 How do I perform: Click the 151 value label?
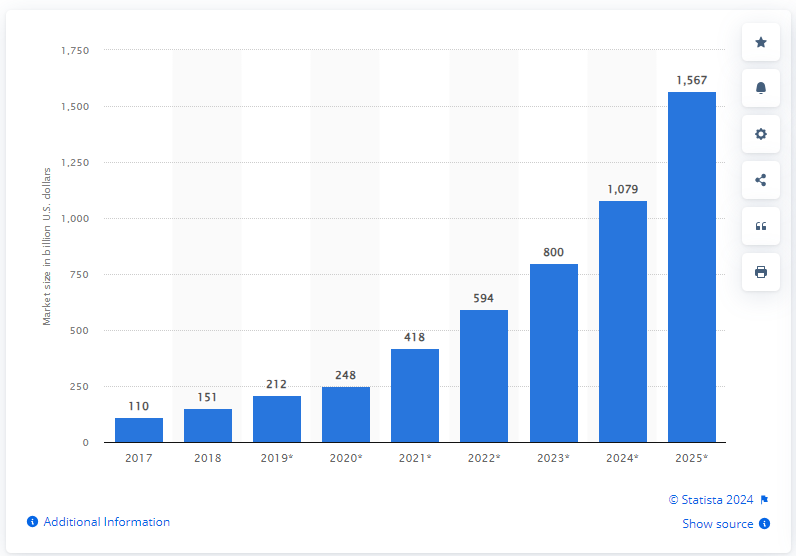tap(208, 397)
